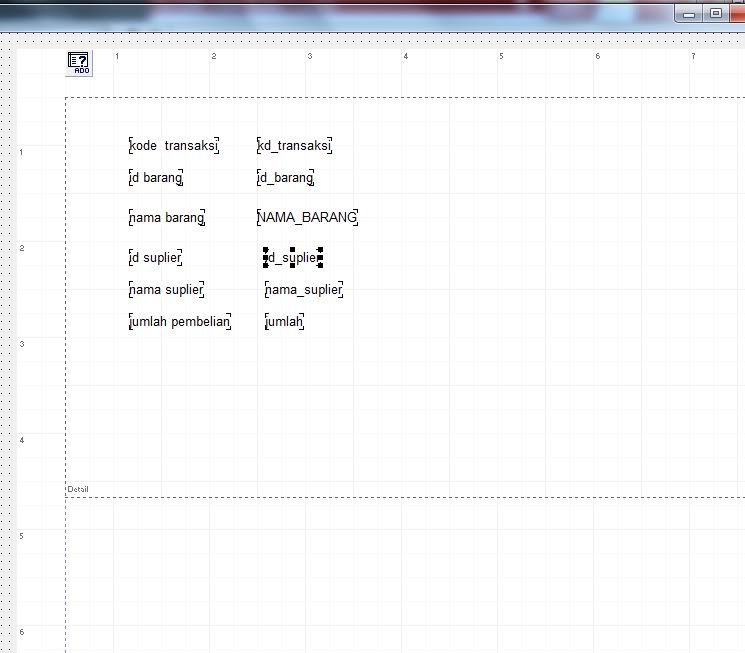Click the top-right resize handle of id_suplier
Viewport: 745px width, 653px height.
point(320,250)
